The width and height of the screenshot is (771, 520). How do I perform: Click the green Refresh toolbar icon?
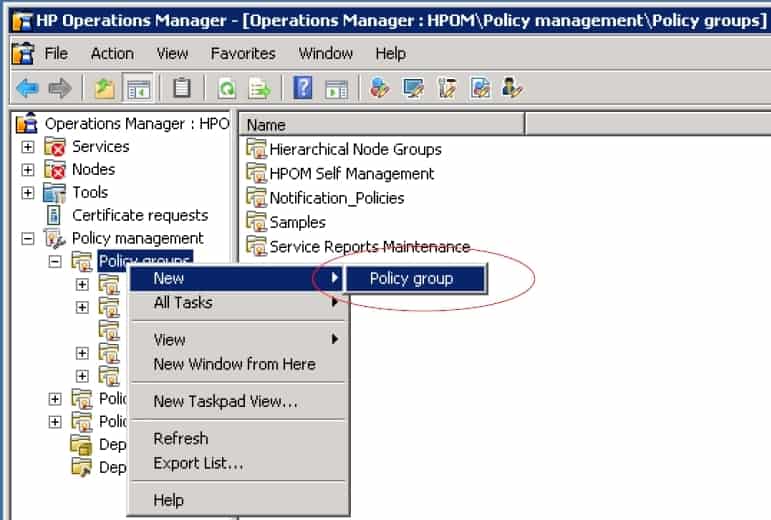tap(227, 89)
